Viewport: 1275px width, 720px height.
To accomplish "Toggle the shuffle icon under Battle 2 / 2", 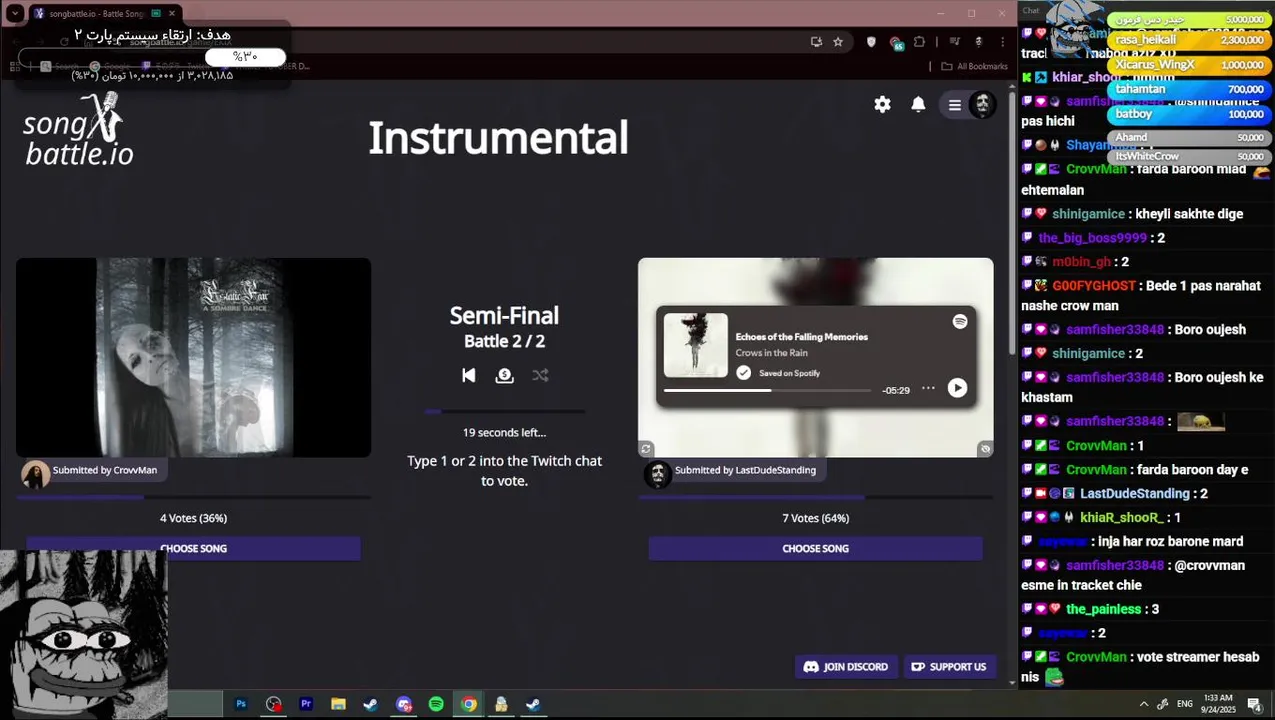I will [x=540, y=375].
